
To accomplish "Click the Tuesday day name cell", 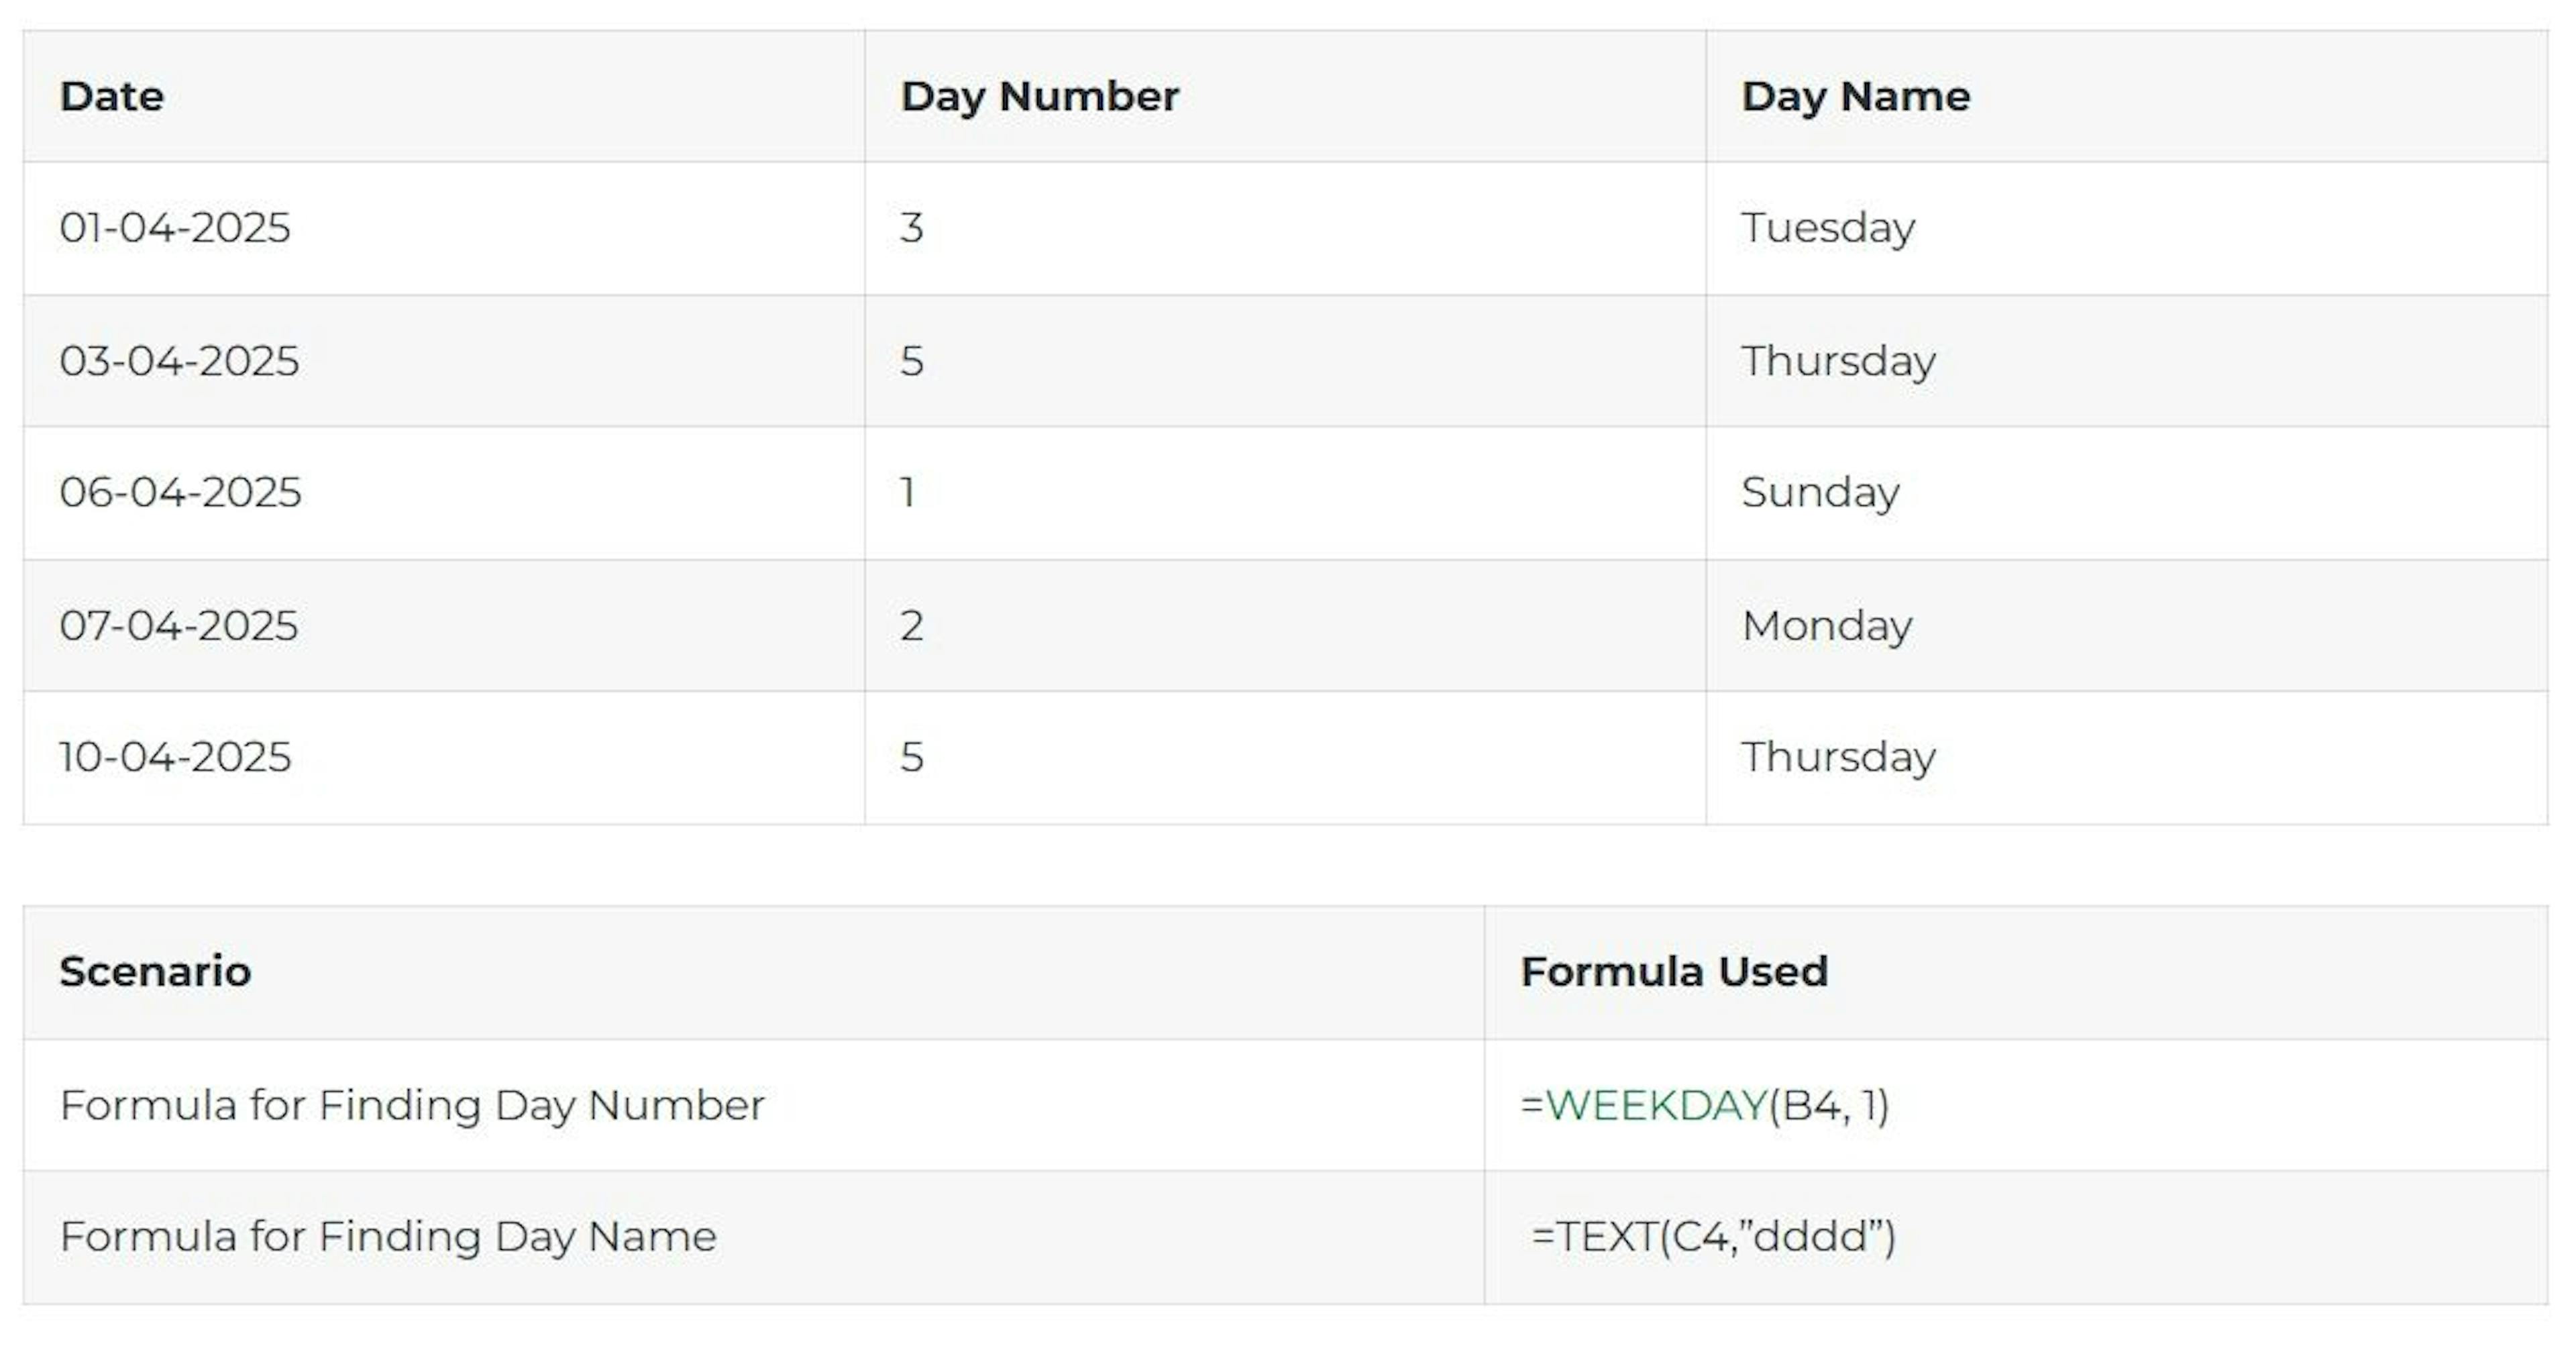I will click(x=1828, y=228).
